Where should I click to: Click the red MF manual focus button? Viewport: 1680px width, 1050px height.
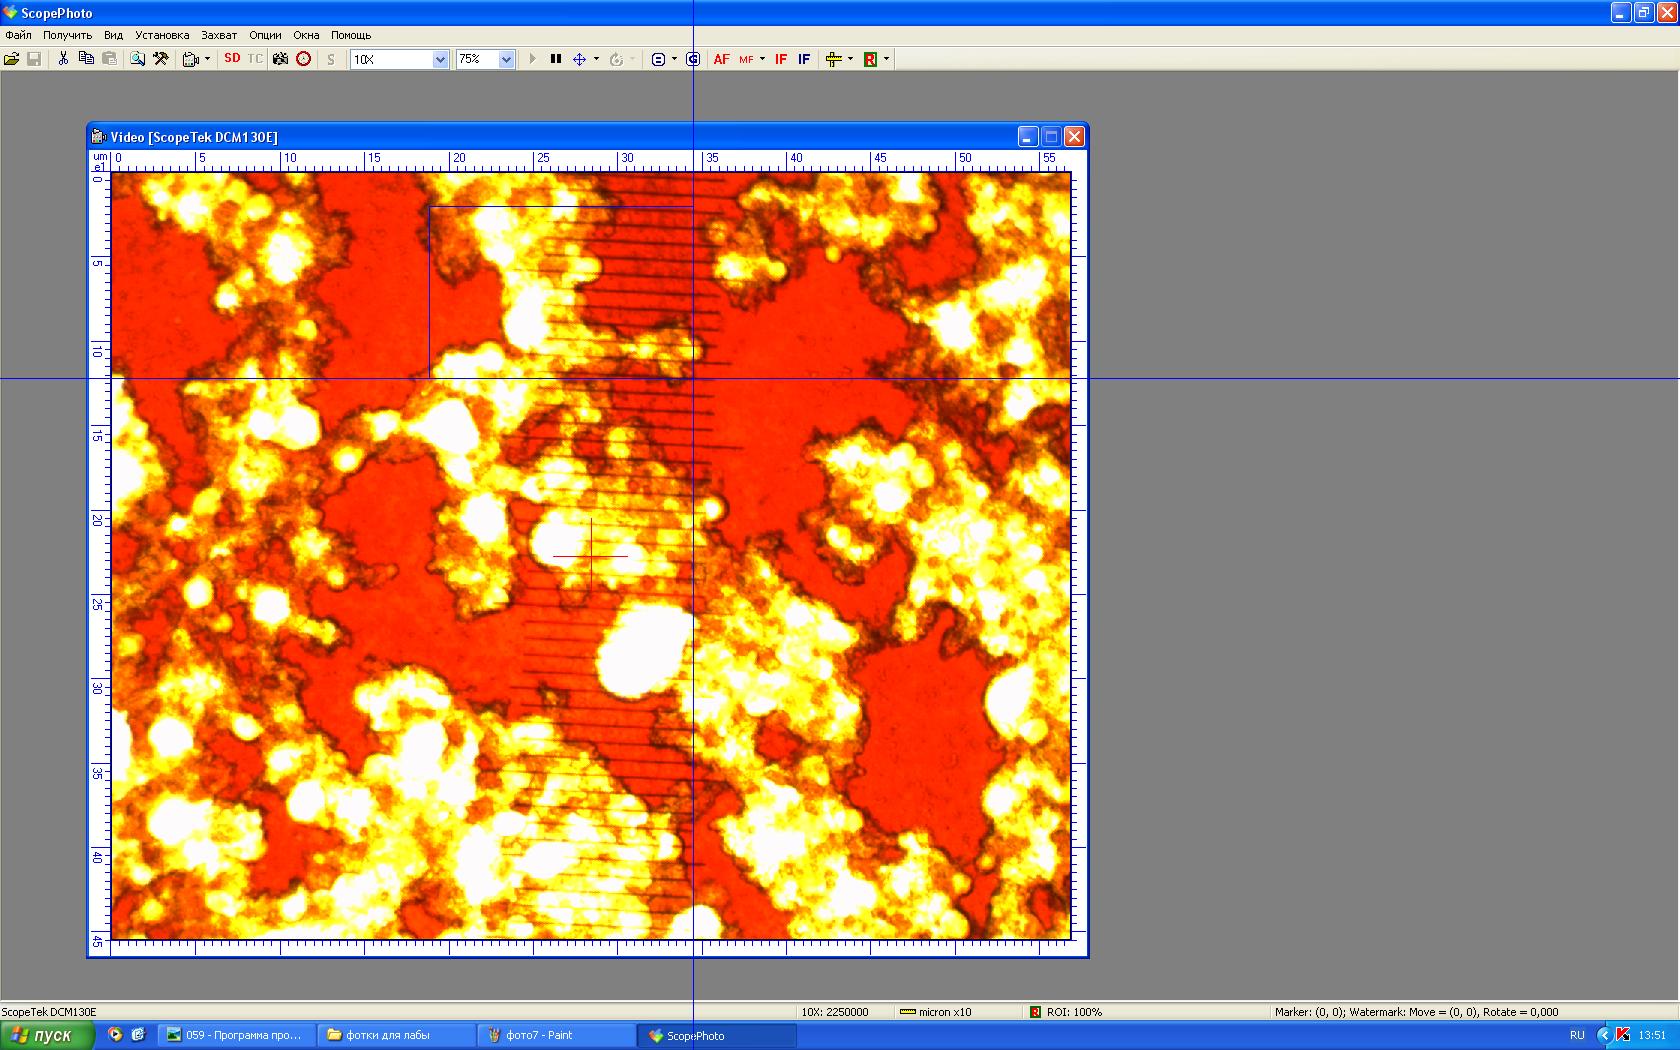(x=746, y=59)
